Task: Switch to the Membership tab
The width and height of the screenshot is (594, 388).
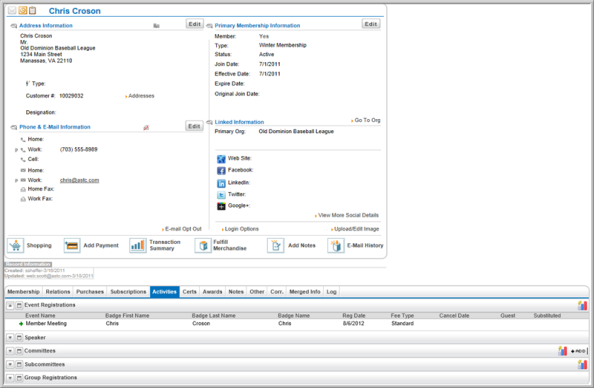Action: tap(23, 292)
